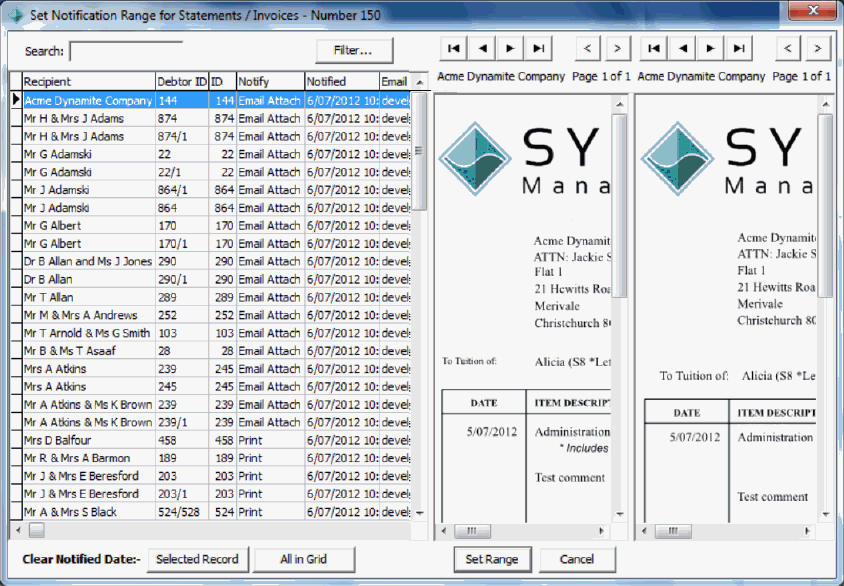
Task: Click left preview scroll down arrow
Action: [x=620, y=514]
